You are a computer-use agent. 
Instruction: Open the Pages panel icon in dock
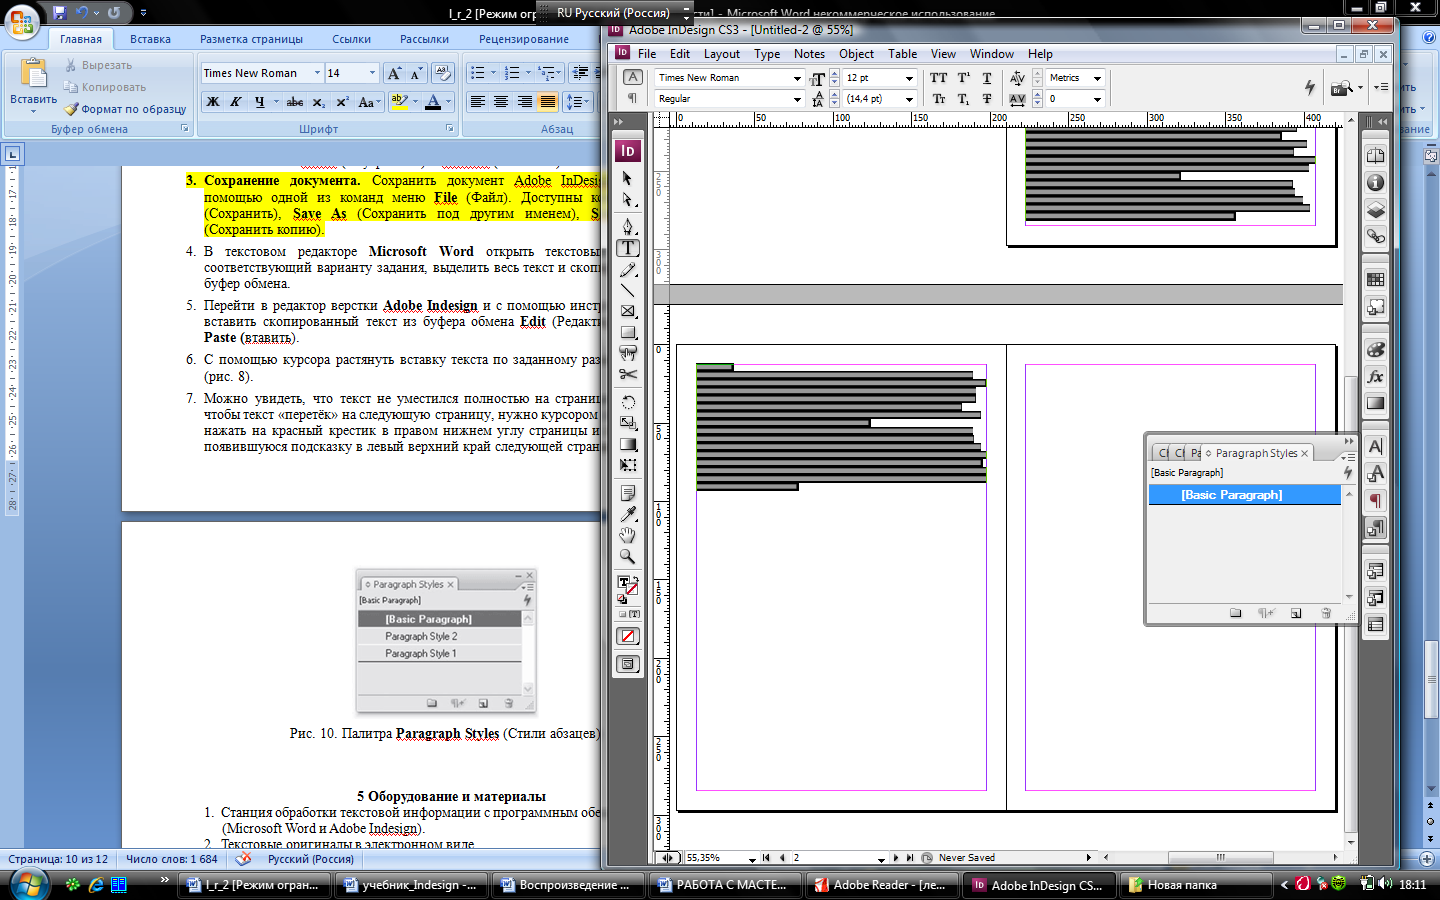tap(1376, 155)
